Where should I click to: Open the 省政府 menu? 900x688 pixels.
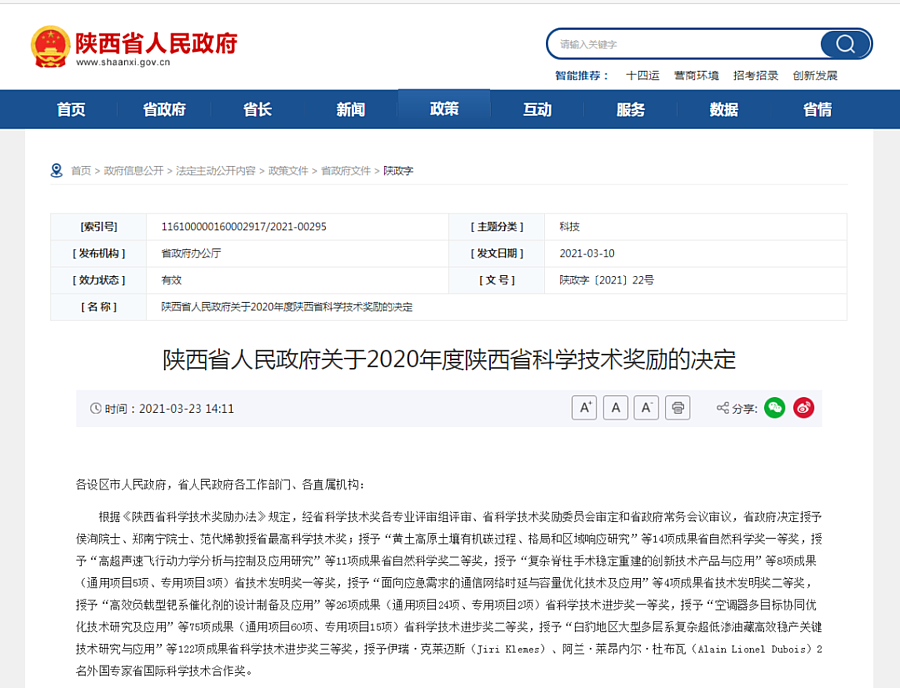click(163, 109)
